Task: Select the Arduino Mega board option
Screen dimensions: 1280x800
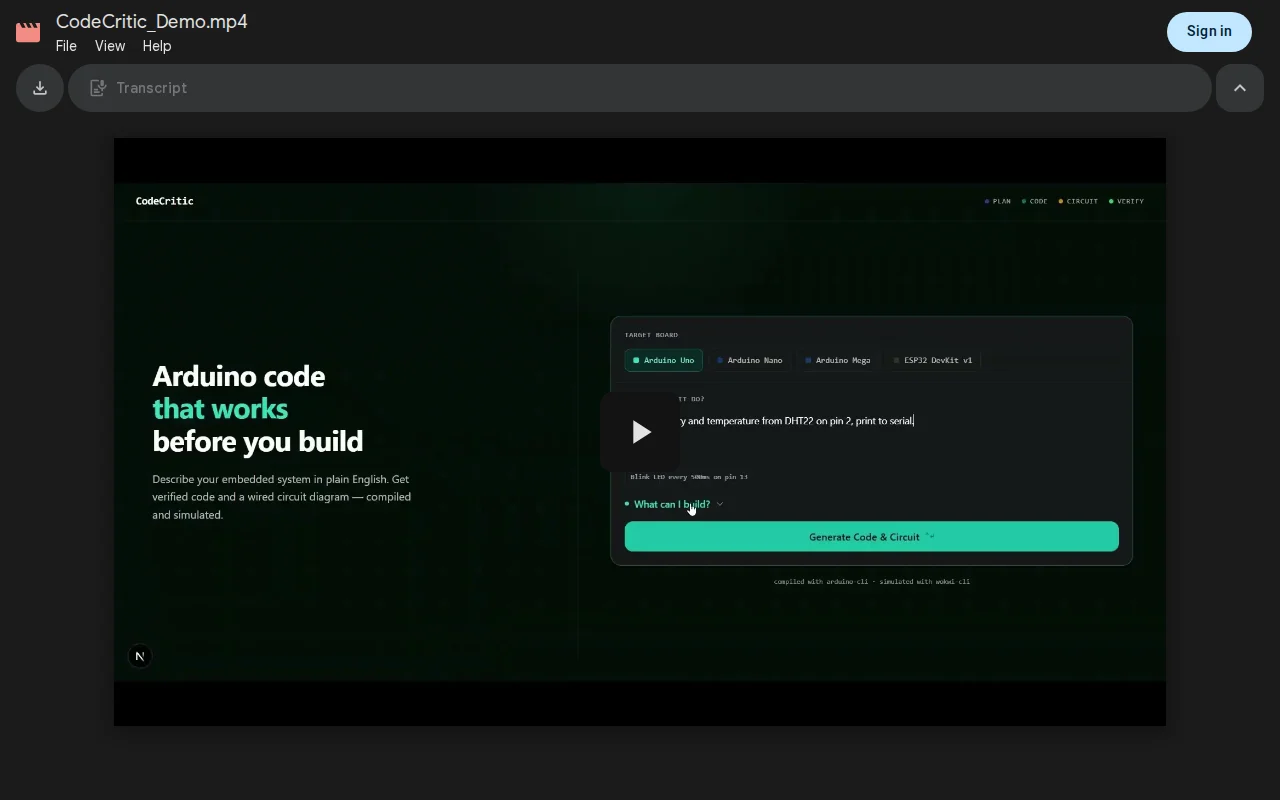Action: [x=838, y=360]
